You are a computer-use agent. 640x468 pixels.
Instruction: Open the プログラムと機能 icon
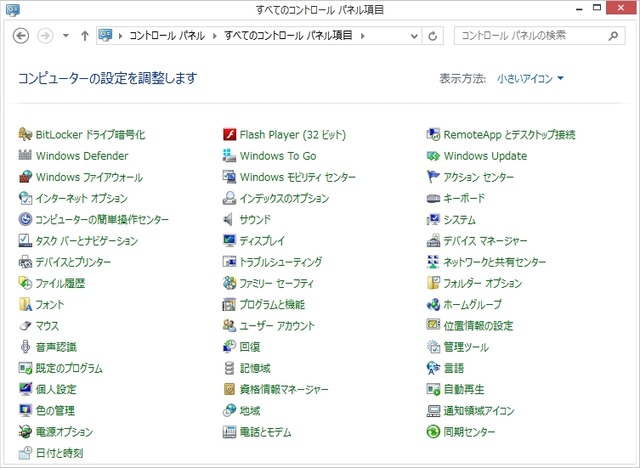point(229,304)
